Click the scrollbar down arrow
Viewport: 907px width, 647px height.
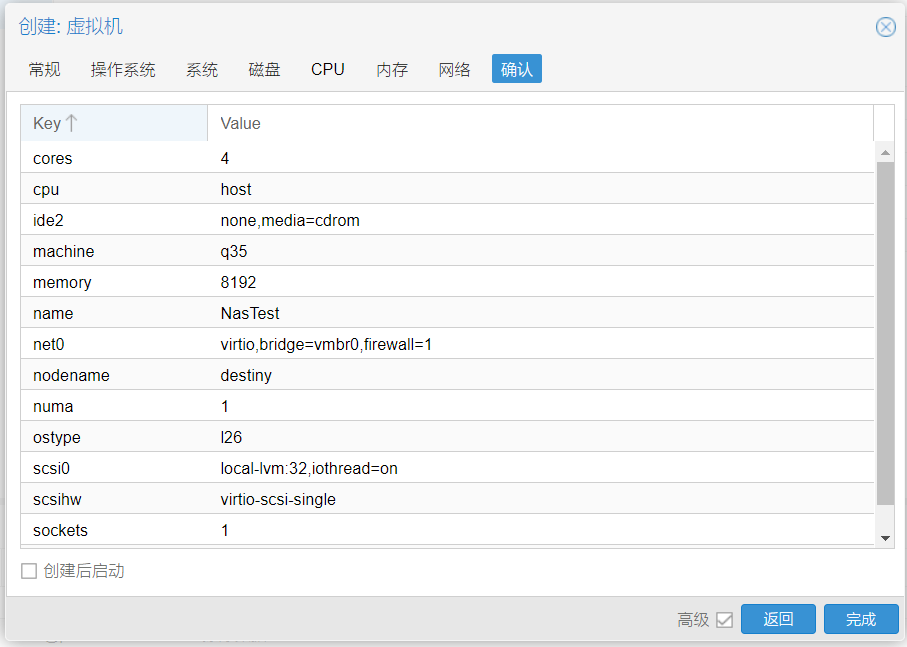pos(884,538)
